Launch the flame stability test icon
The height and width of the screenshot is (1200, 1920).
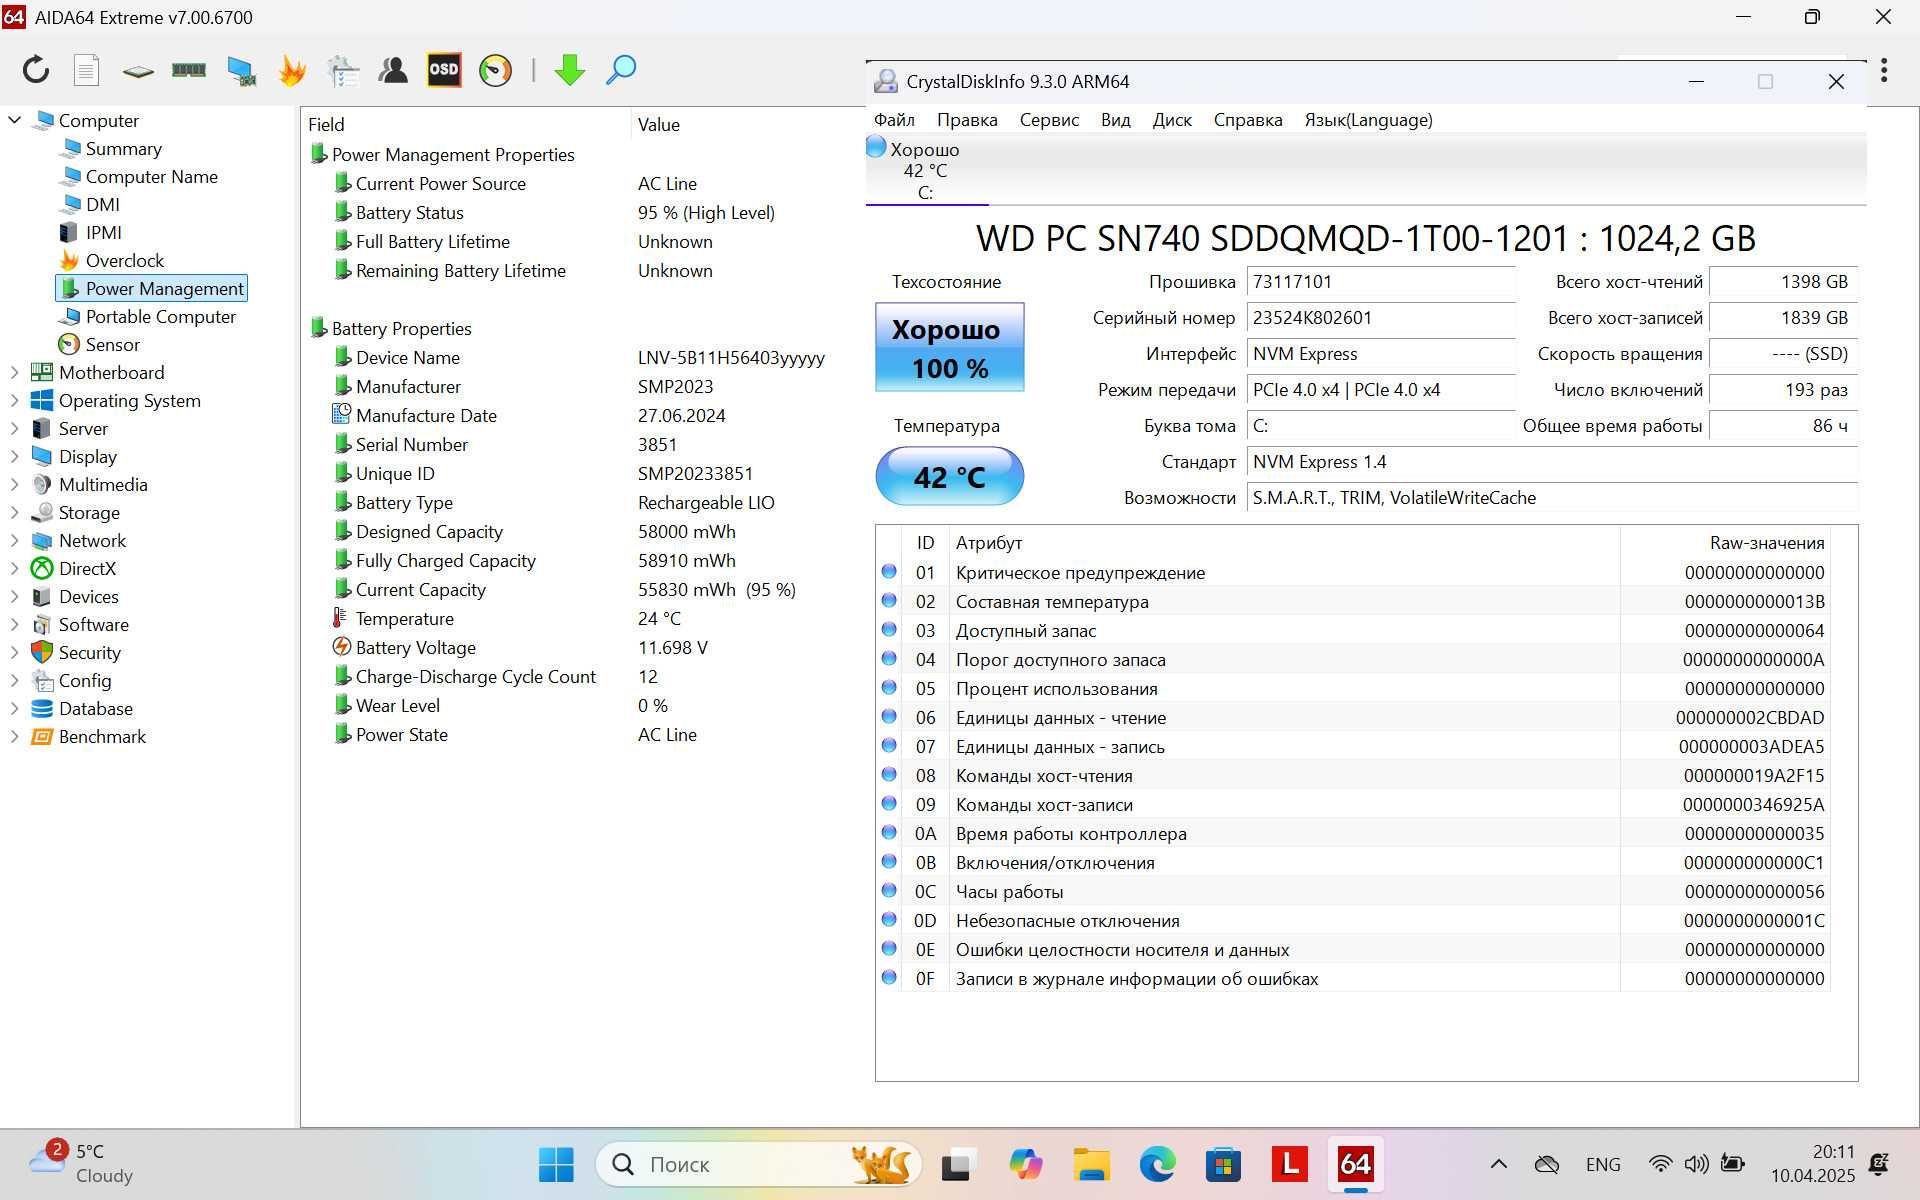tap(292, 70)
